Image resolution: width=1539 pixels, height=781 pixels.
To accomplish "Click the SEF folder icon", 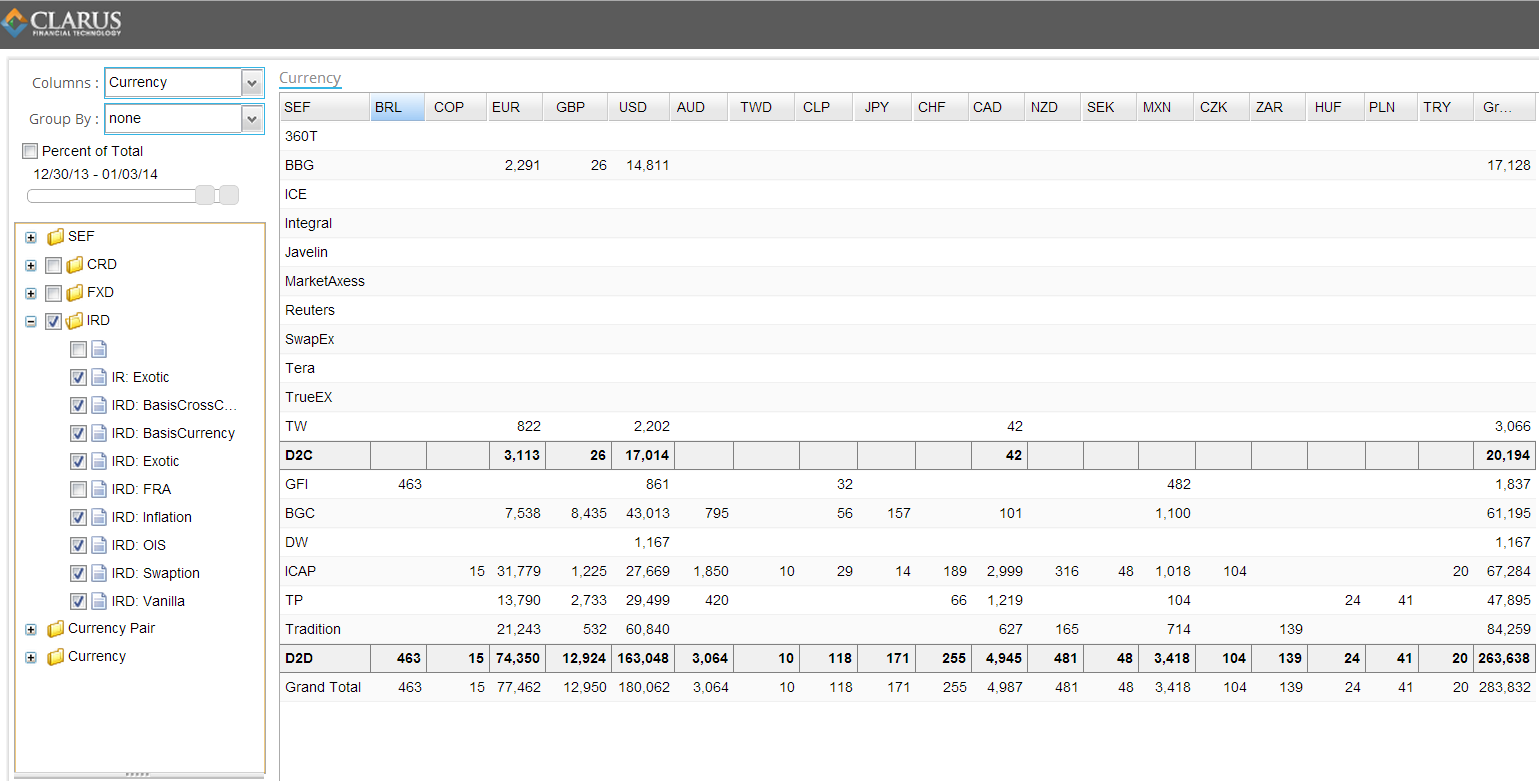I will (56, 237).
